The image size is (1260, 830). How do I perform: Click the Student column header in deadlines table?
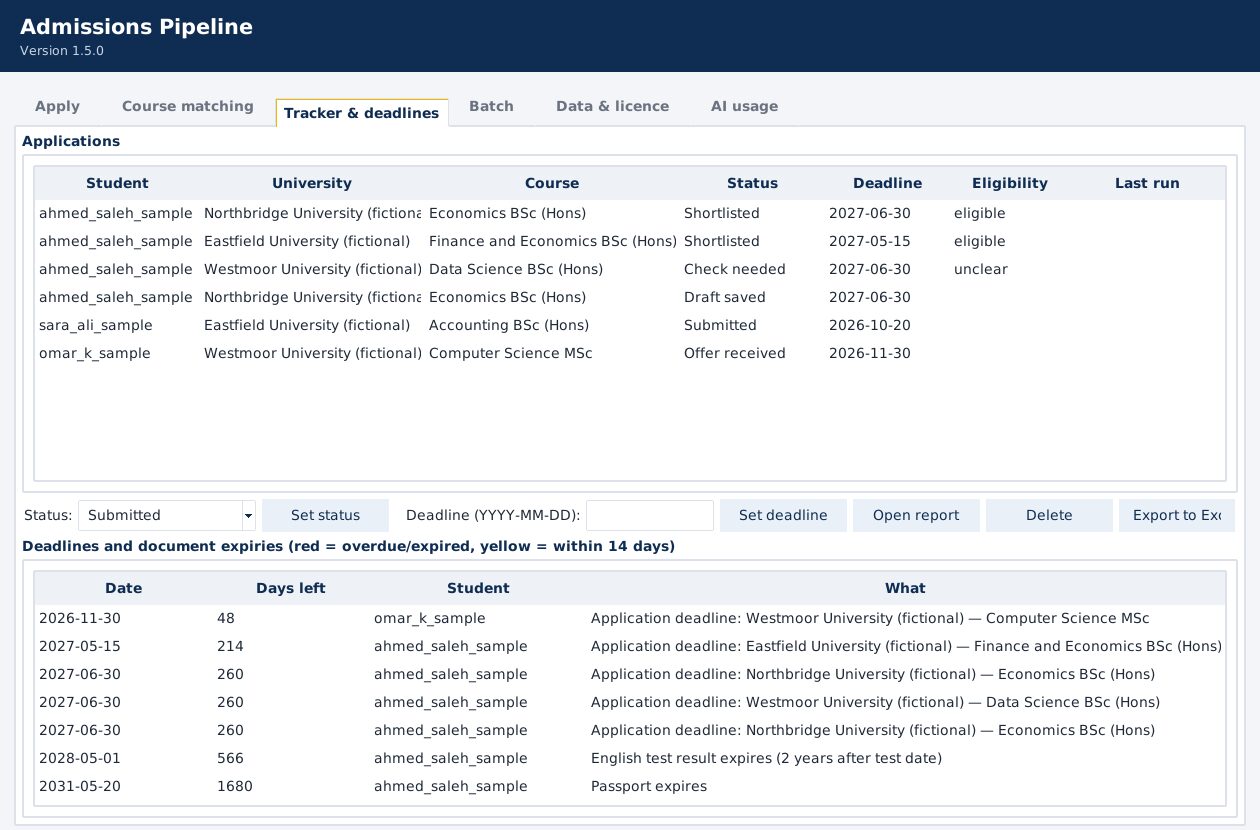click(x=478, y=588)
